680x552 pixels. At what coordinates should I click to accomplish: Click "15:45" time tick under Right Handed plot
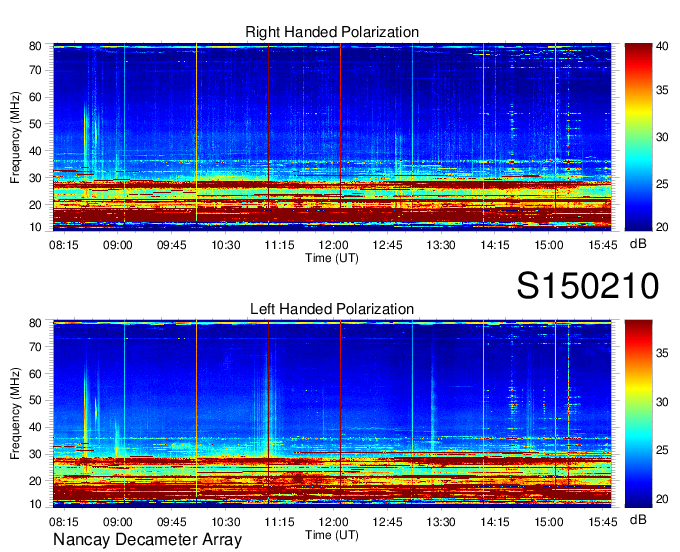coord(603,245)
